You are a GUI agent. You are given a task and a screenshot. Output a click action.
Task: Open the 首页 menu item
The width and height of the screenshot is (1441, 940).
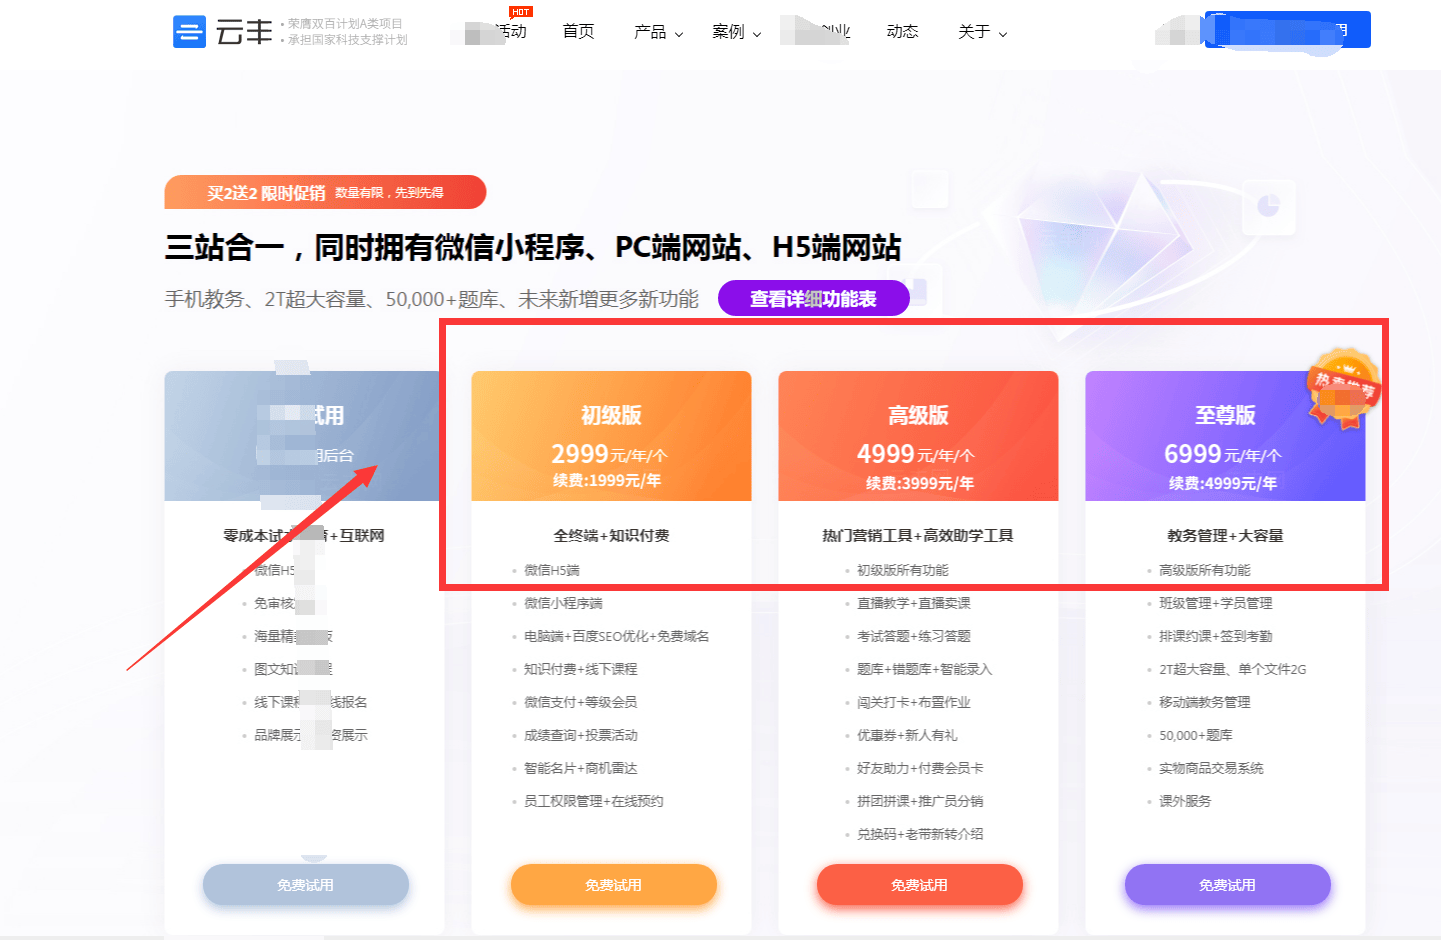[x=578, y=32]
